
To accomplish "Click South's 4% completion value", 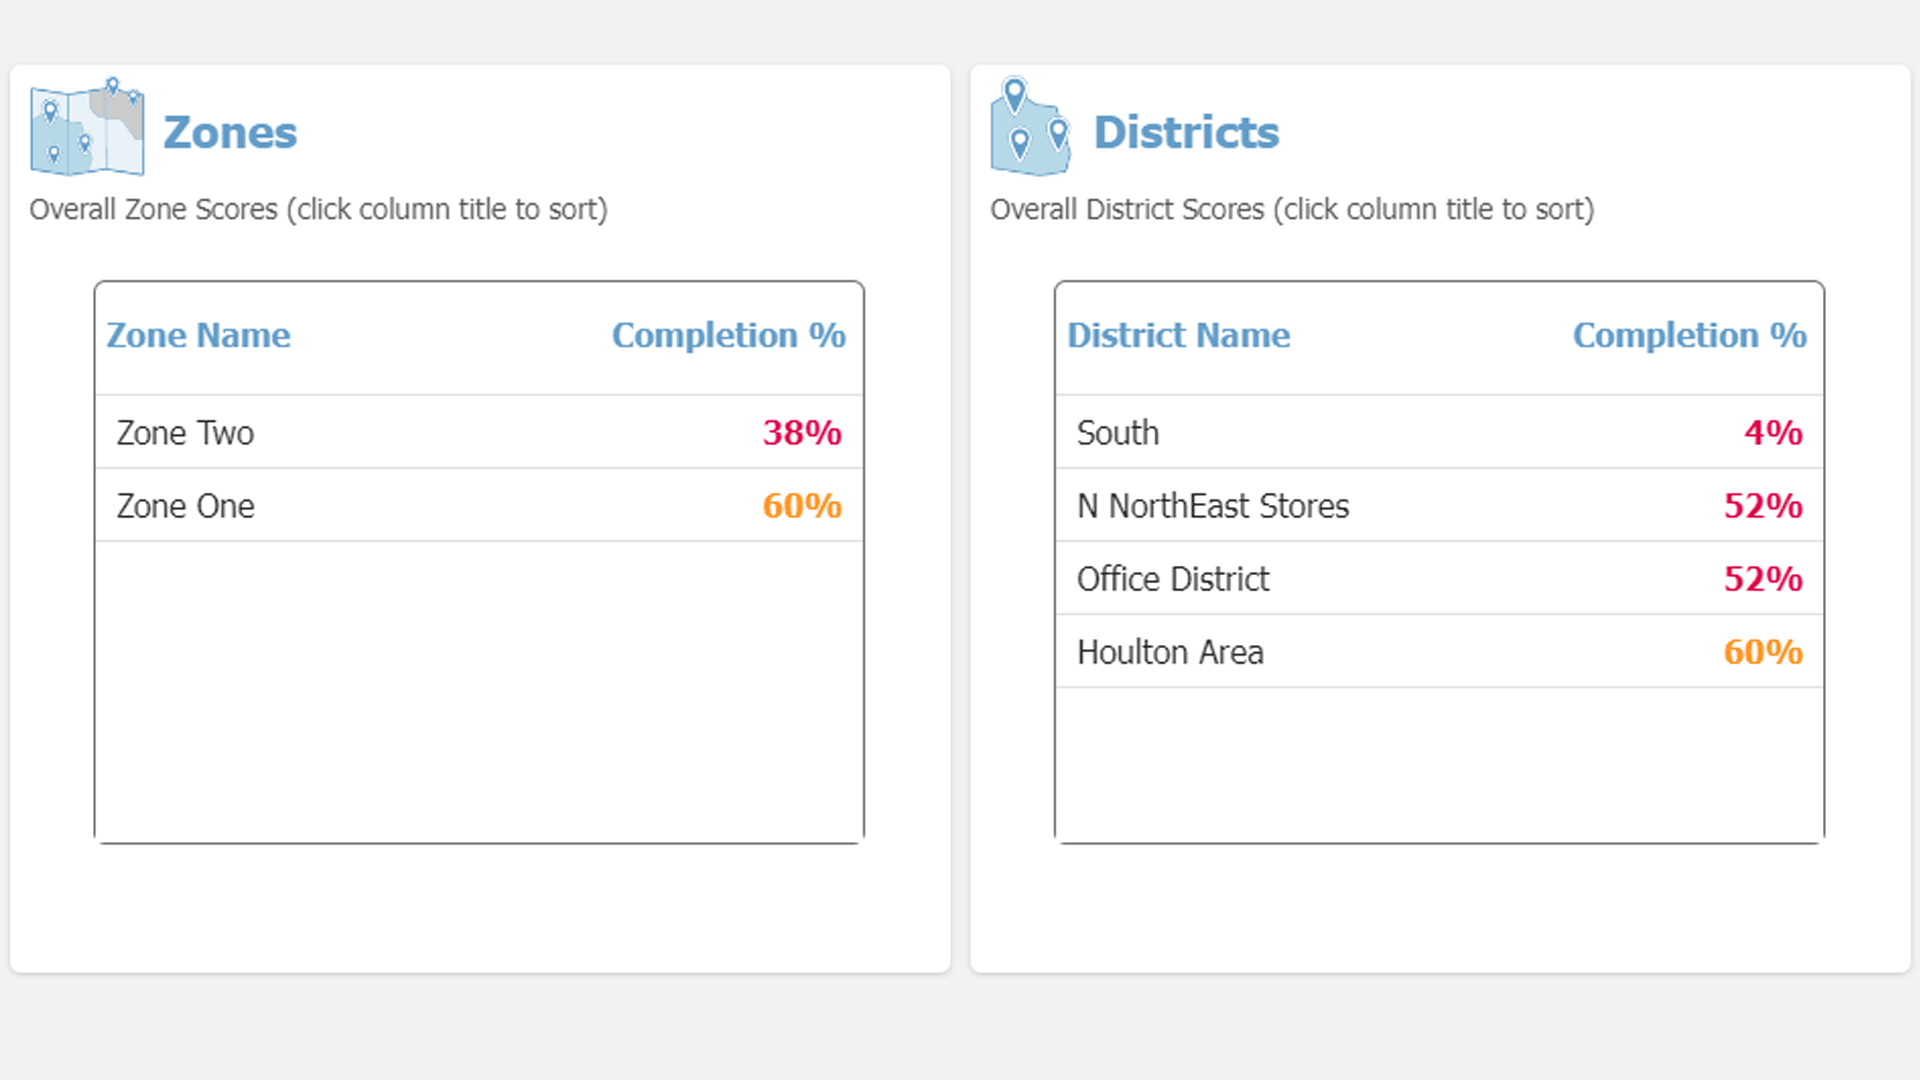I will click(x=1772, y=433).
